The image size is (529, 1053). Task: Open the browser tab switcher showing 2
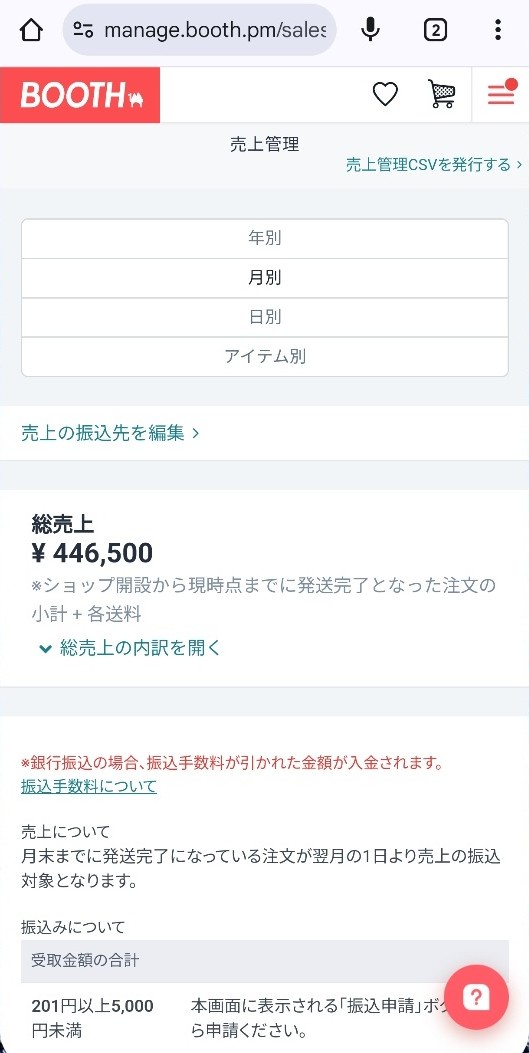coord(435,30)
